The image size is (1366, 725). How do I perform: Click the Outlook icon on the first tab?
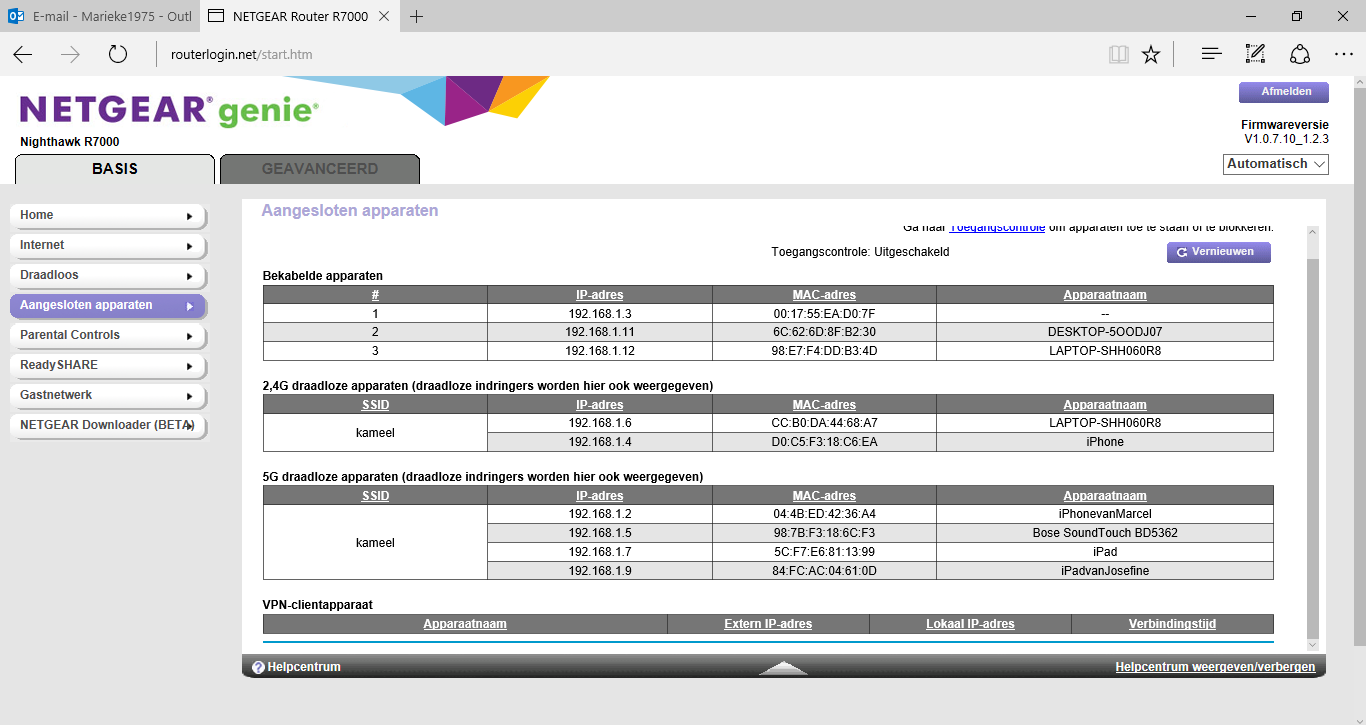(16, 17)
